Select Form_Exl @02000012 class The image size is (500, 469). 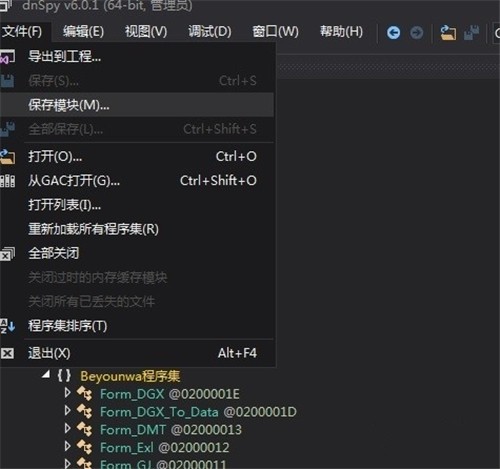[x=165, y=447]
